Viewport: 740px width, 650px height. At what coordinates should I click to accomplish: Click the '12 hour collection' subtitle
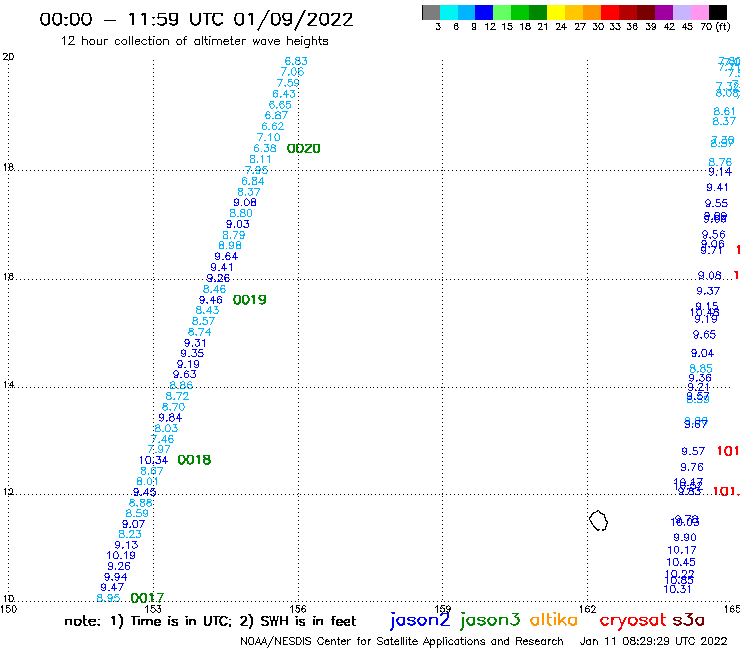[x=194, y=41]
